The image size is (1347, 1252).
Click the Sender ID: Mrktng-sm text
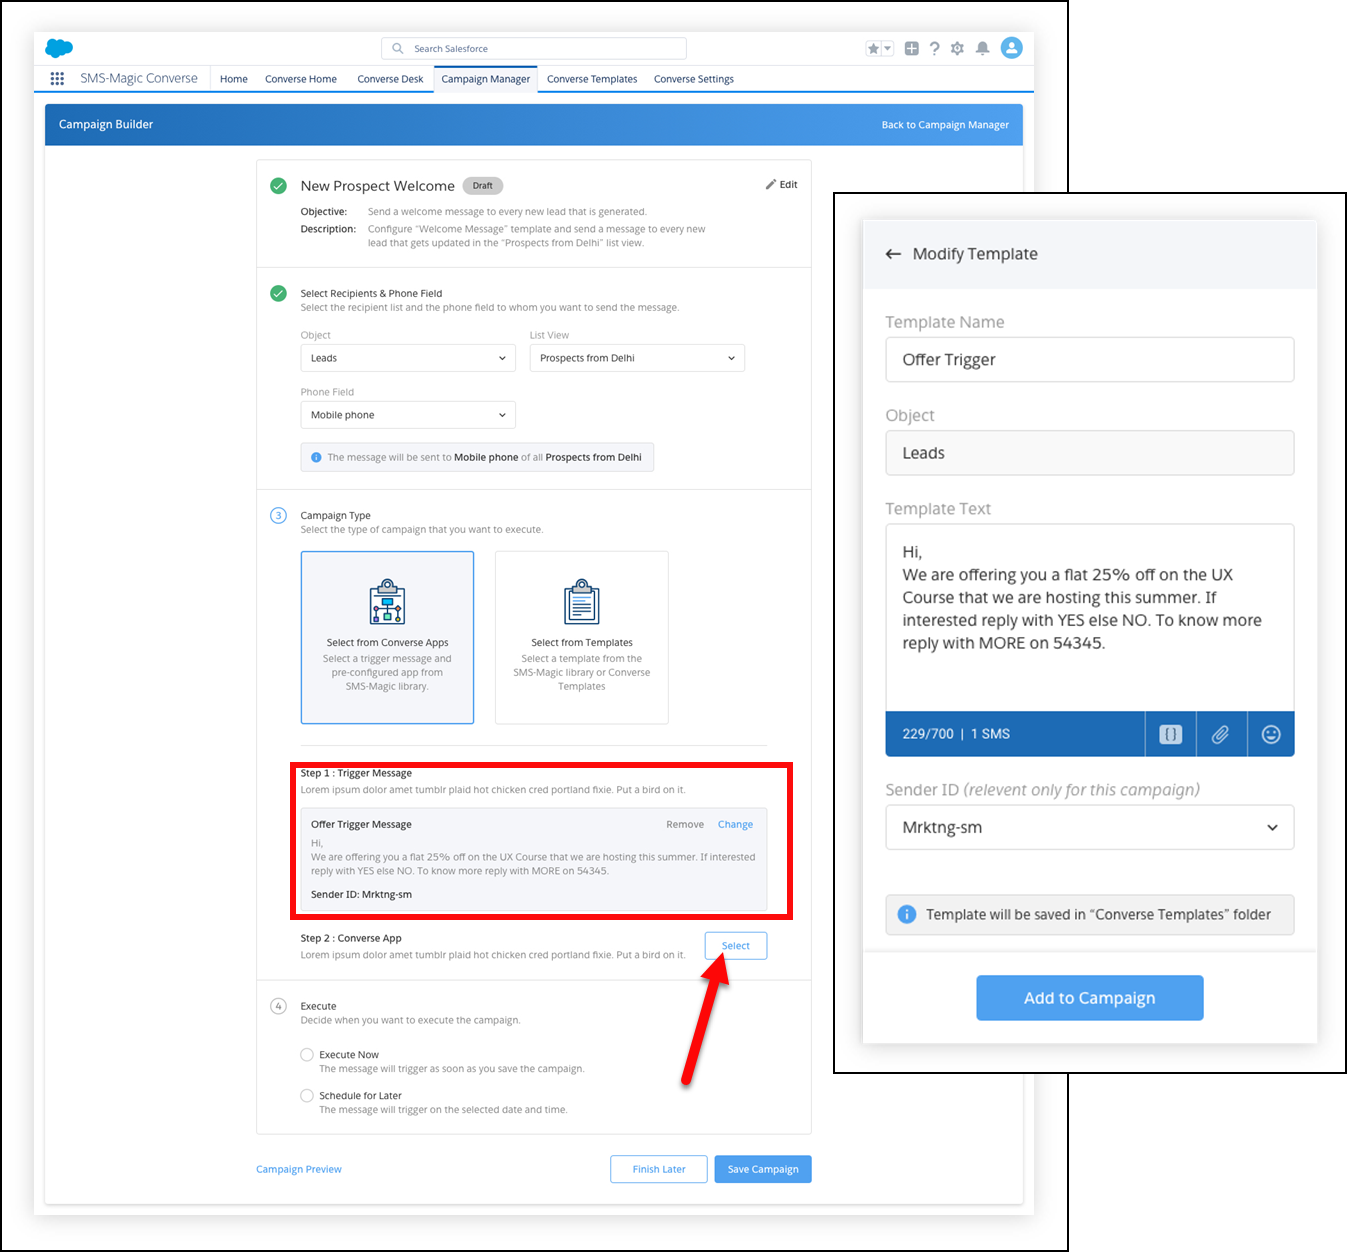(x=361, y=894)
